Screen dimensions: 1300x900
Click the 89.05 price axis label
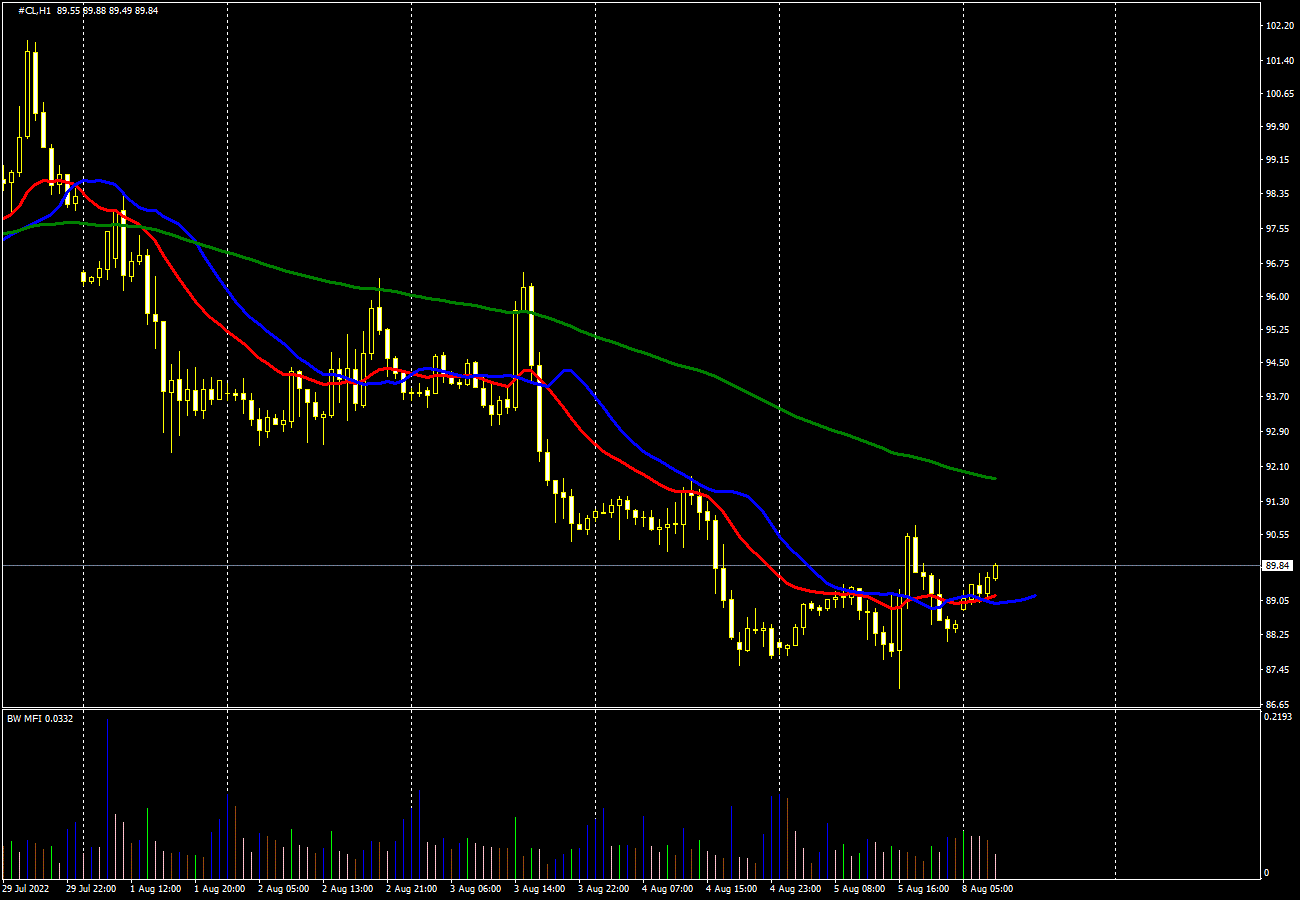[1279, 601]
